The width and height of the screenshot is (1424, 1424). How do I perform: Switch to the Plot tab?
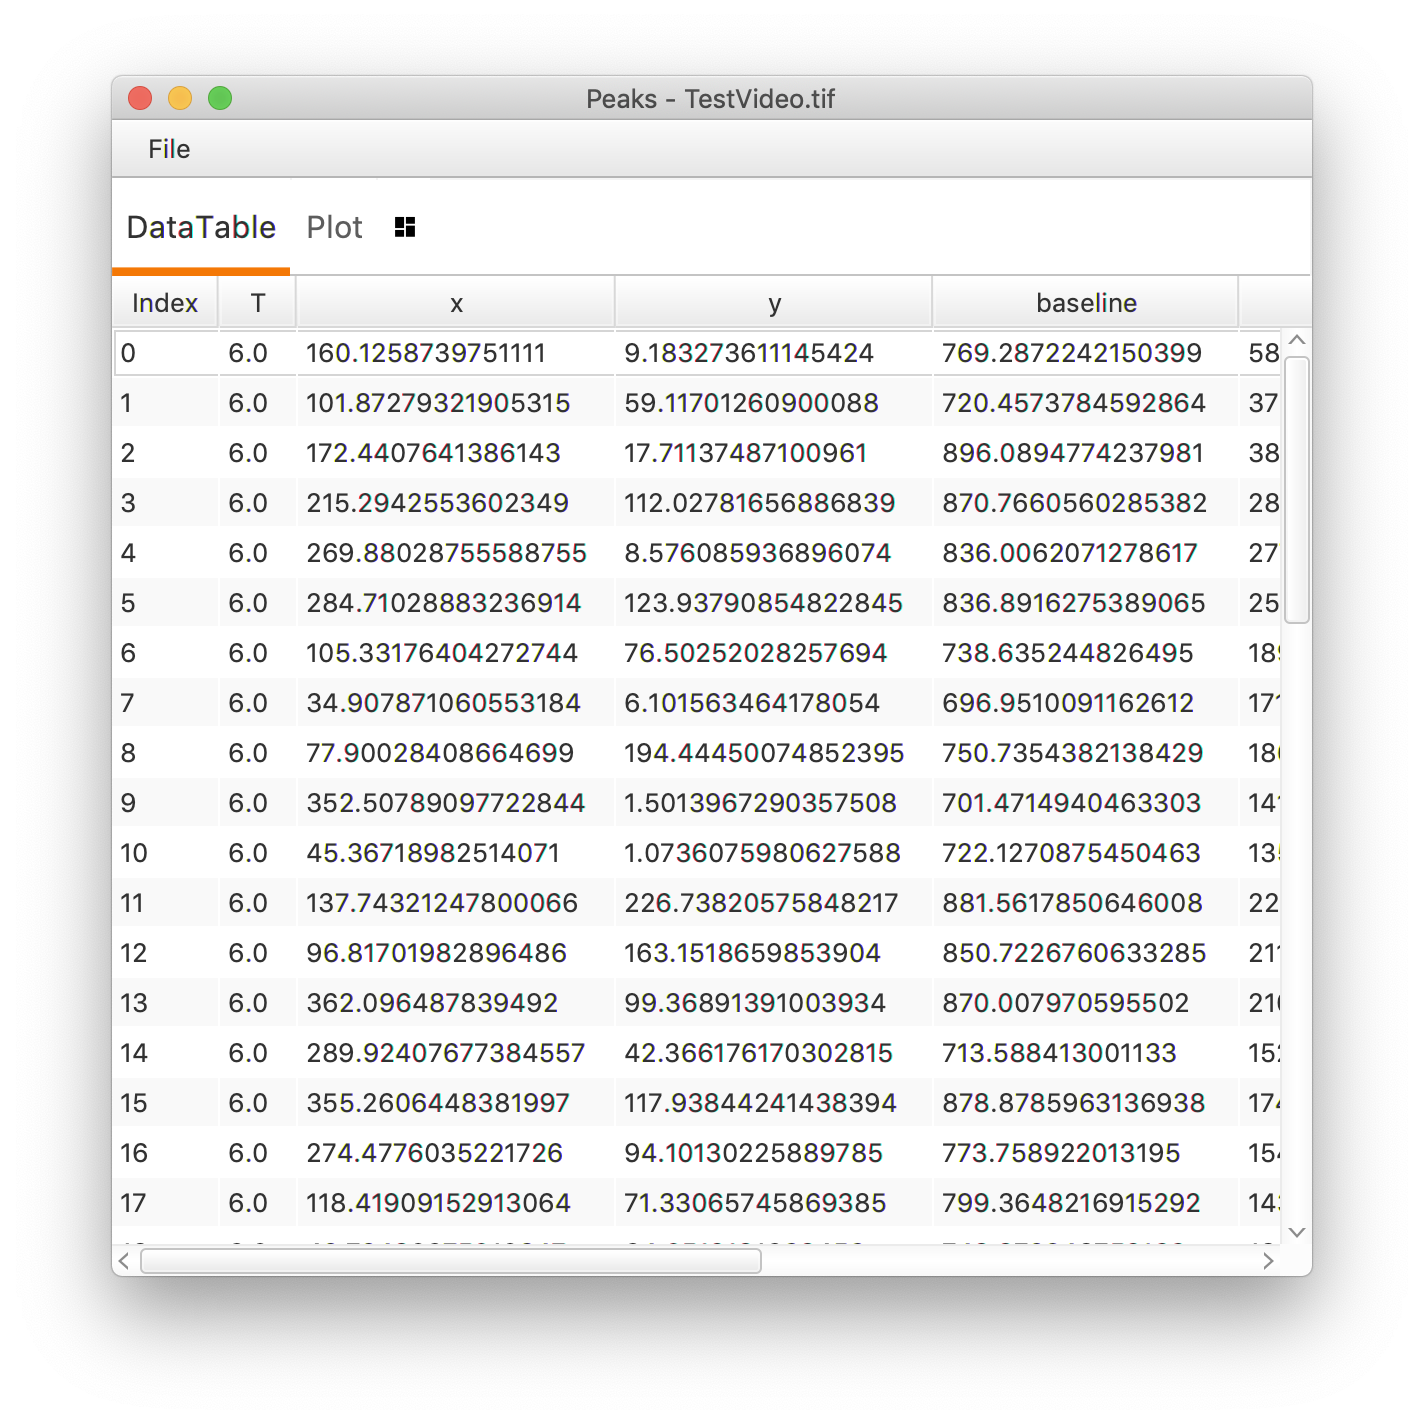[x=334, y=227]
